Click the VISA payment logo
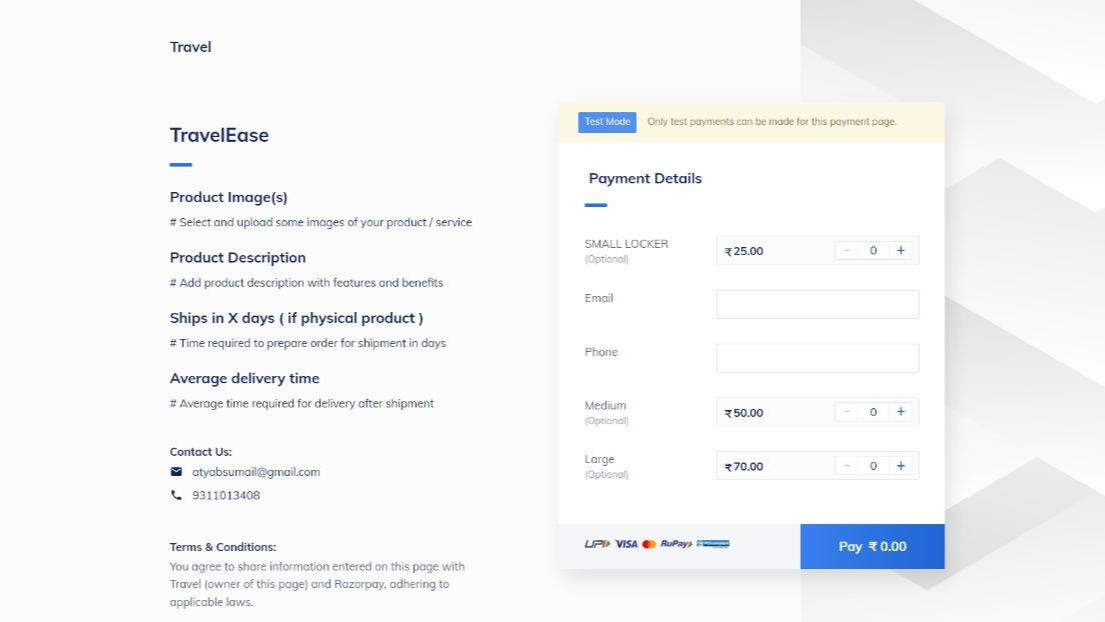This screenshot has height=622, width=1105. pos(626,544)
